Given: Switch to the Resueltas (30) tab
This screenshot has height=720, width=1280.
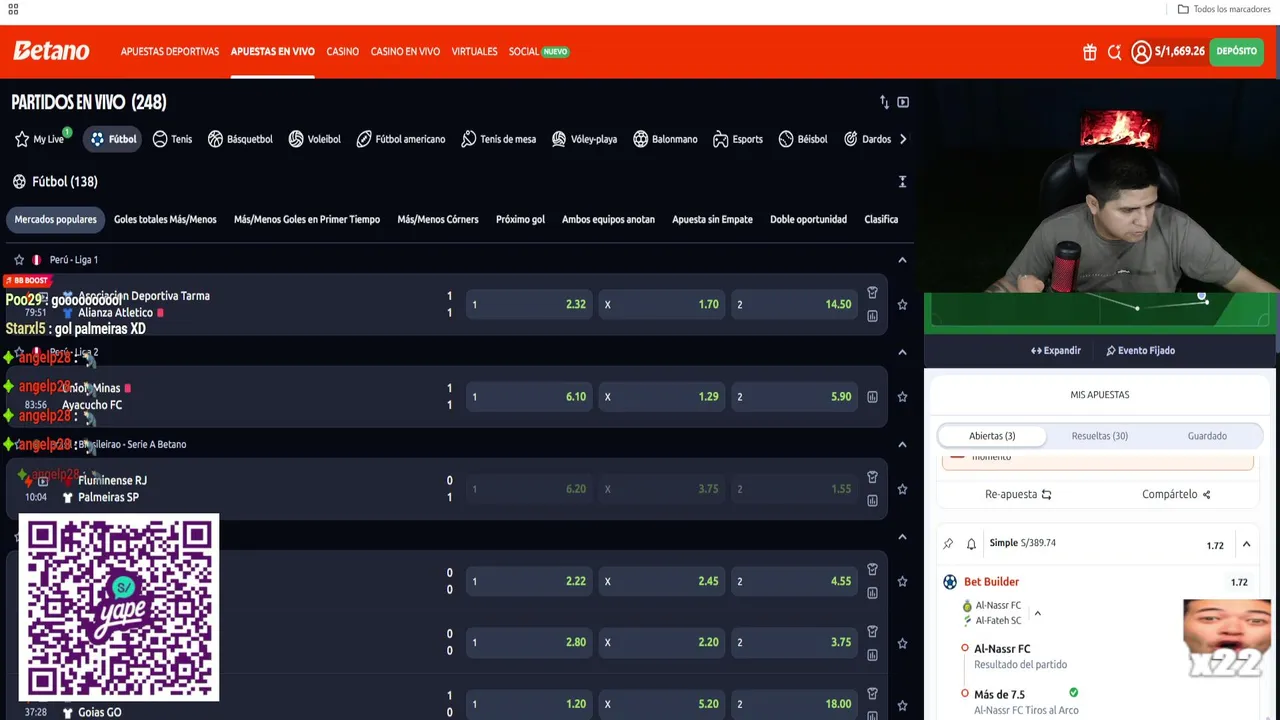Looking at the screenshot, I should point(1100,436).
